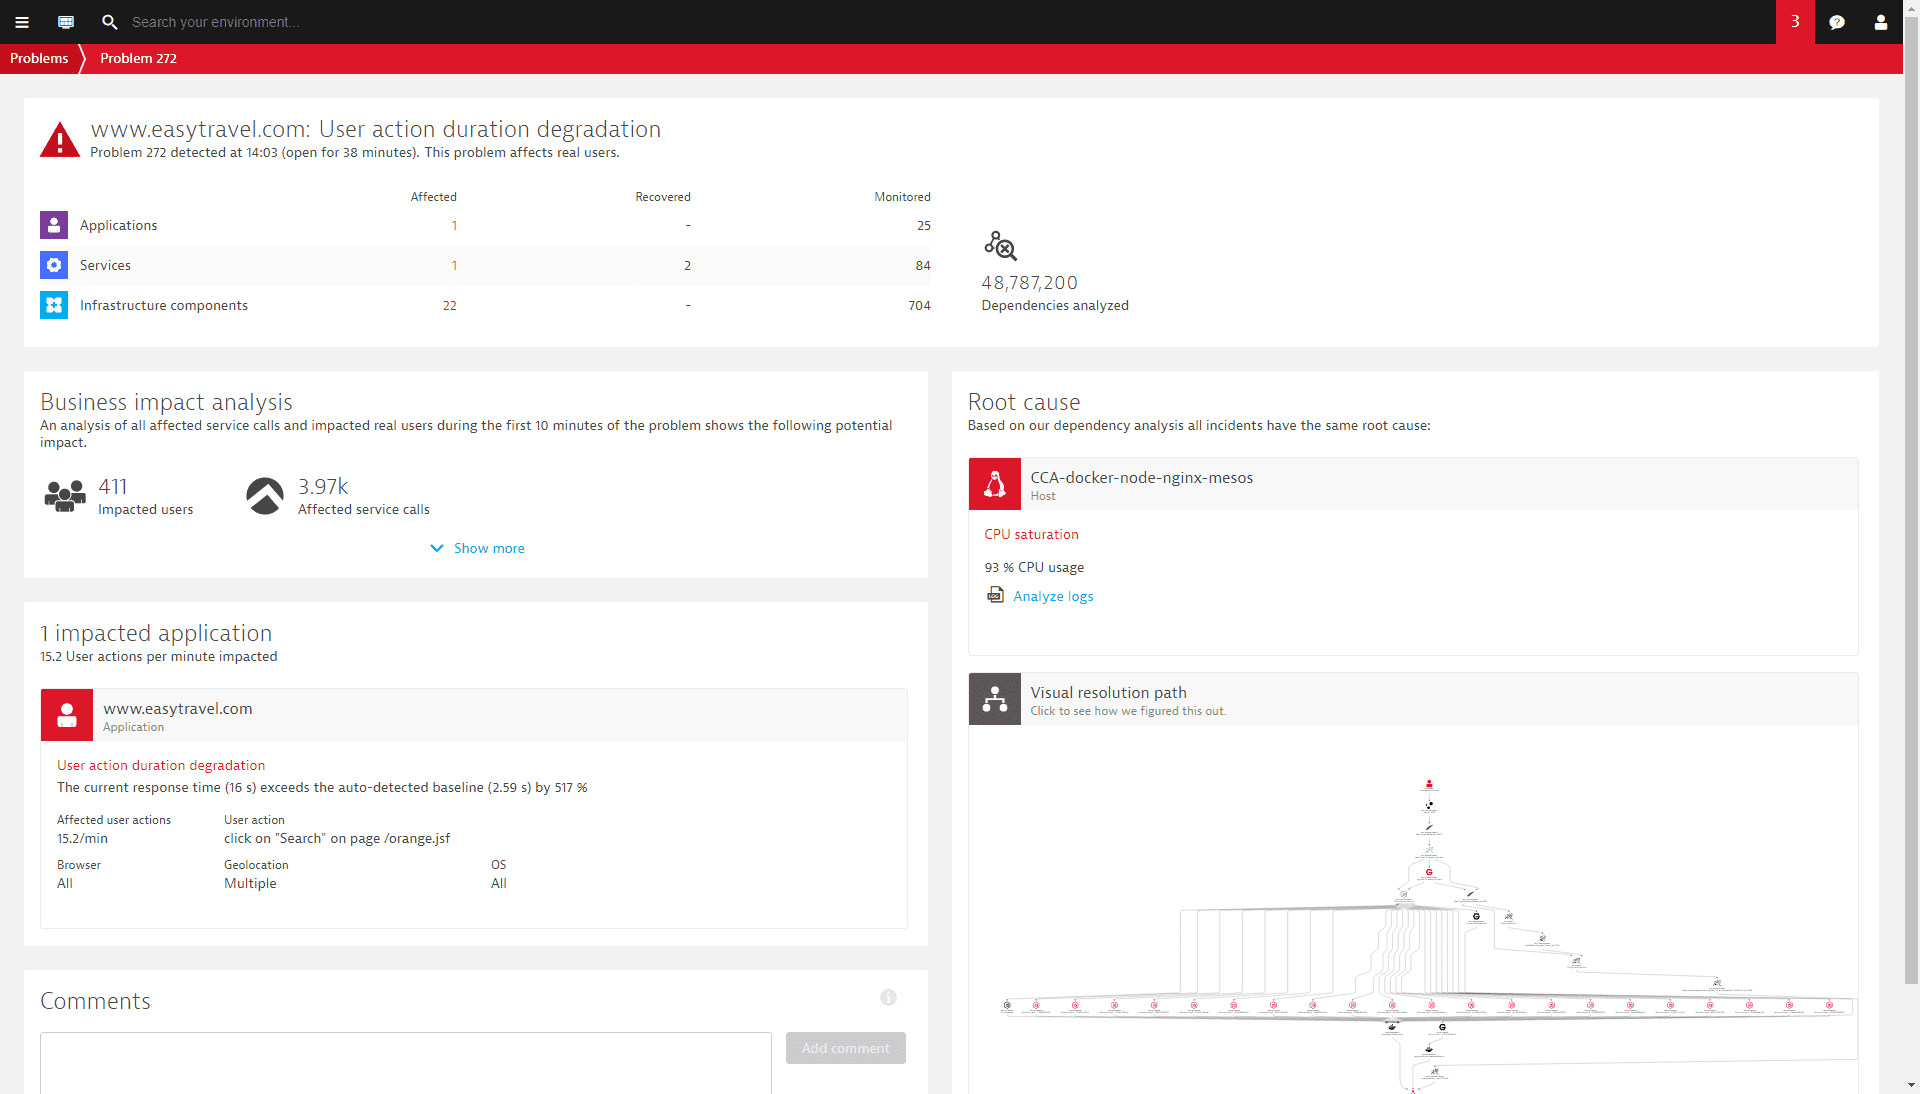The height and width of the screenshot is (1094, 1920).
Task: Click the 411 impacted users value
Action: [x=113, y=486]
